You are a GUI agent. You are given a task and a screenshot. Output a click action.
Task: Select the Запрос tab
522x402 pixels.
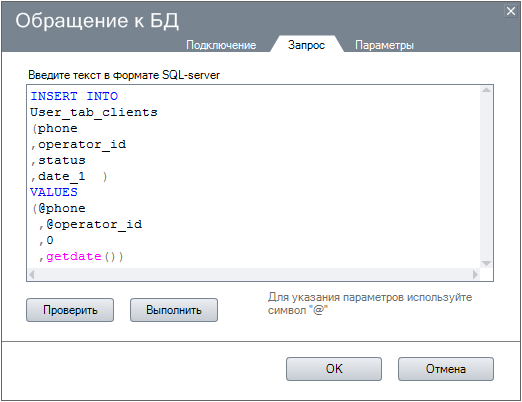click(306, 45)
